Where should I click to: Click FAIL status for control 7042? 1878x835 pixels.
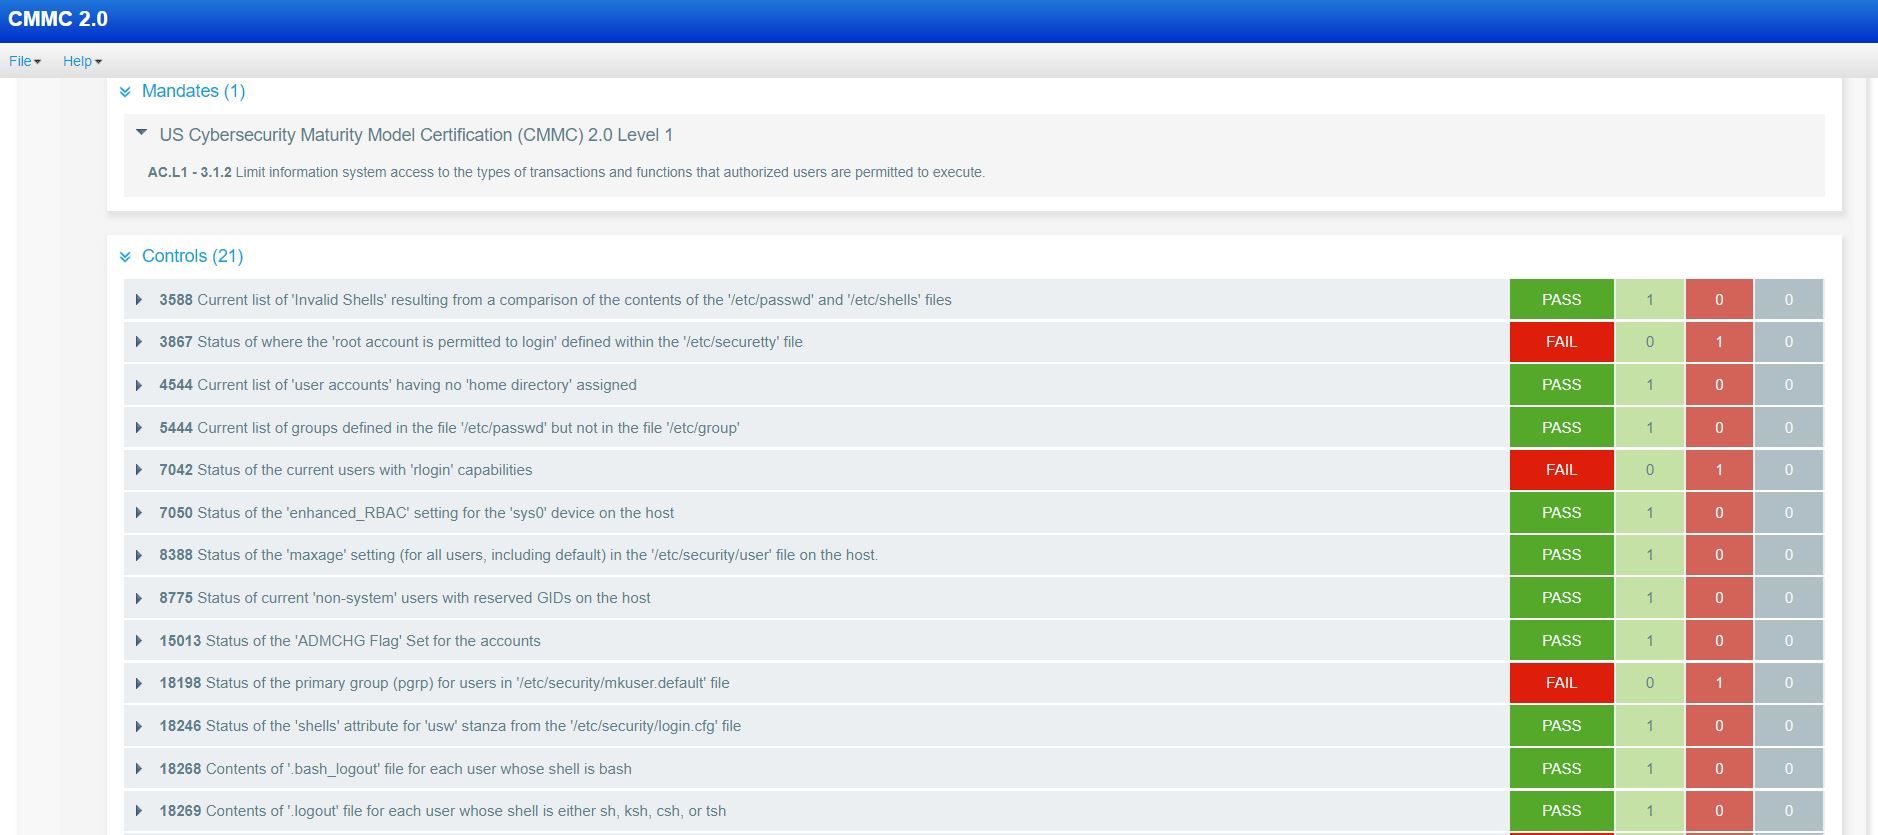[x=1561, y=470]
